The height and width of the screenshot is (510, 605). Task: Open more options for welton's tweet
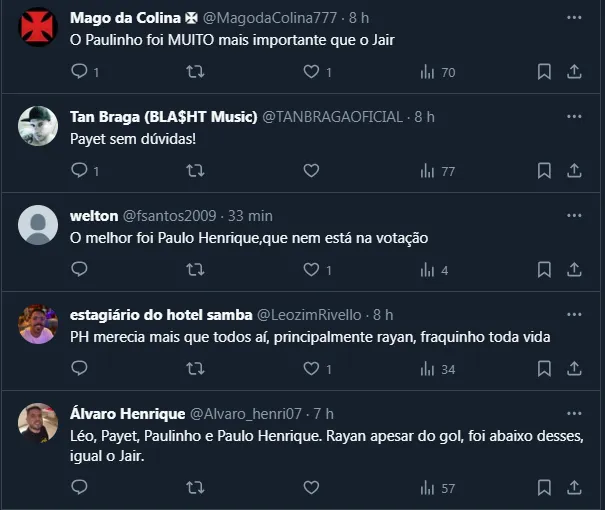(x=574, y=216)
